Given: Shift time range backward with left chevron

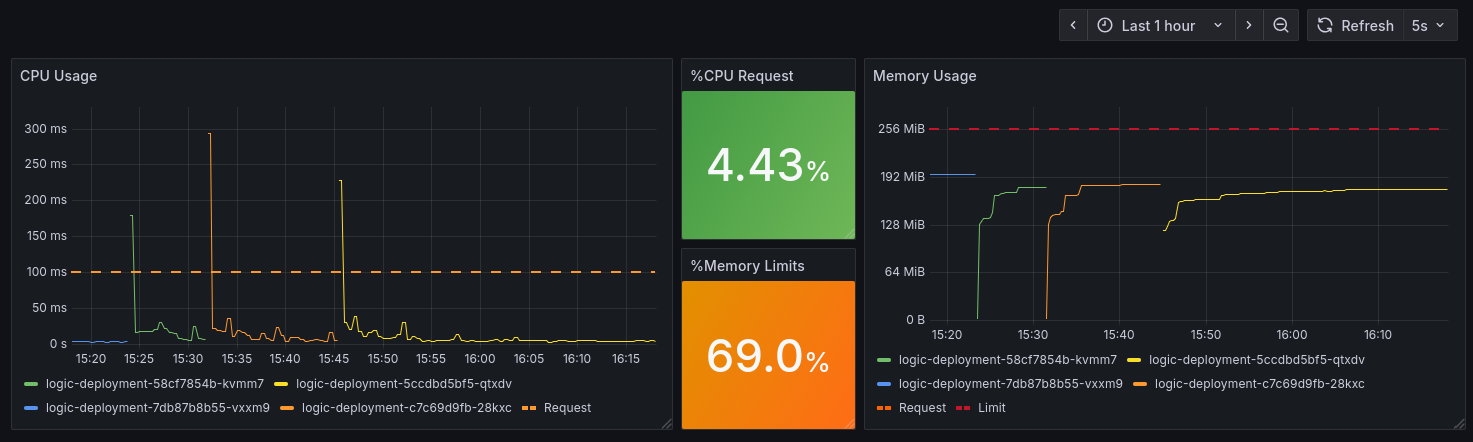Looking at the screenshot, I should 1073,26.
